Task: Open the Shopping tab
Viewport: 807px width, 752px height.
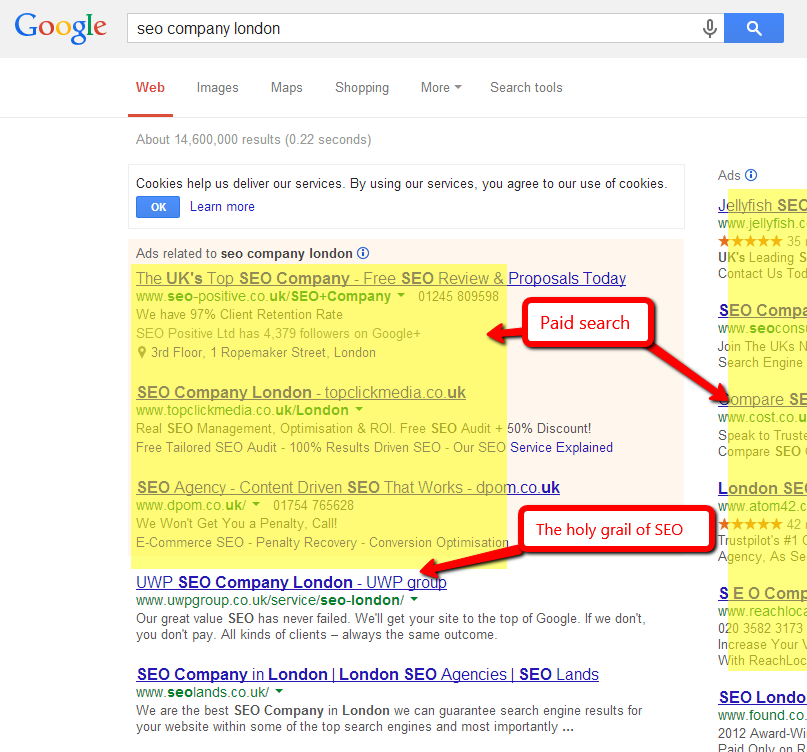Action: click(362, 88)
